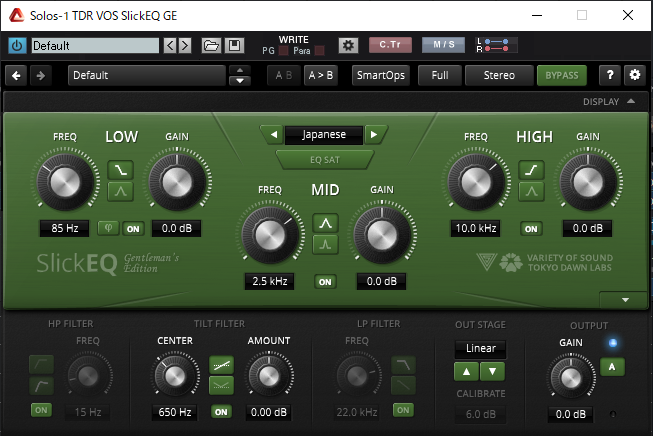This screenshot has width=653, height=436.
Task: Toggle the TILT FILTER ON switch
Action: (221, 412)
